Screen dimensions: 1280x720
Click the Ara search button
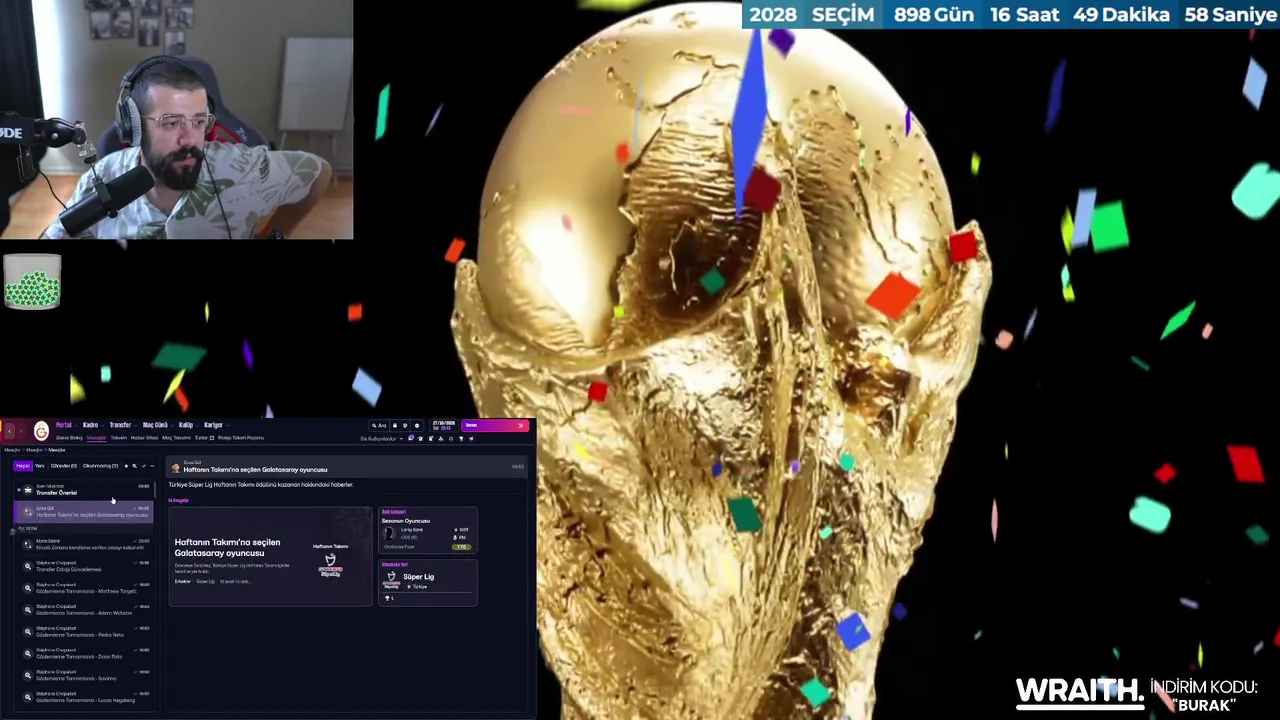pyautogui.click(x=381, y=426)
